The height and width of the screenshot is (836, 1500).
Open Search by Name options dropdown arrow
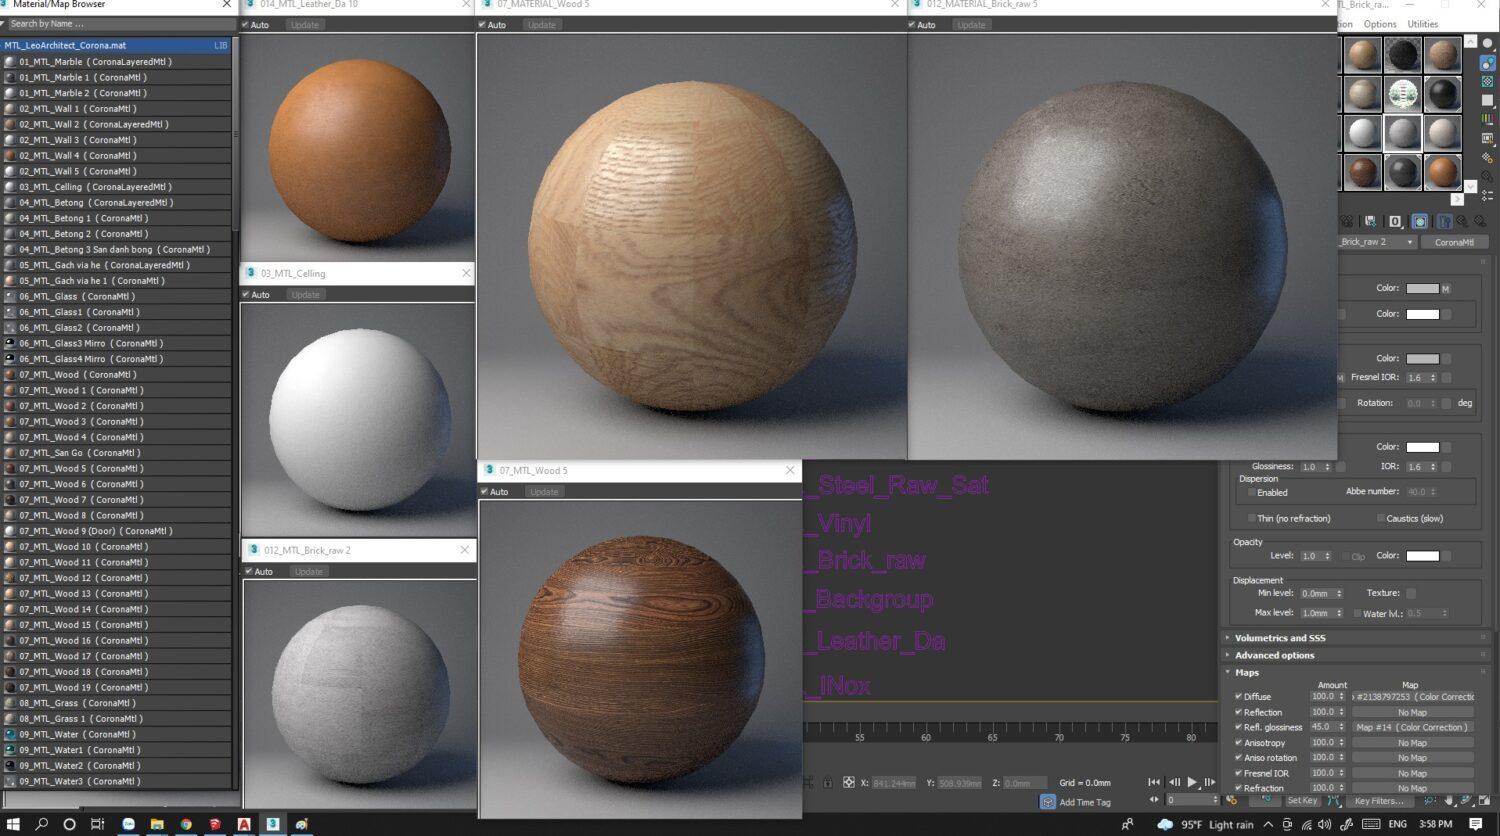coord(4,24)
